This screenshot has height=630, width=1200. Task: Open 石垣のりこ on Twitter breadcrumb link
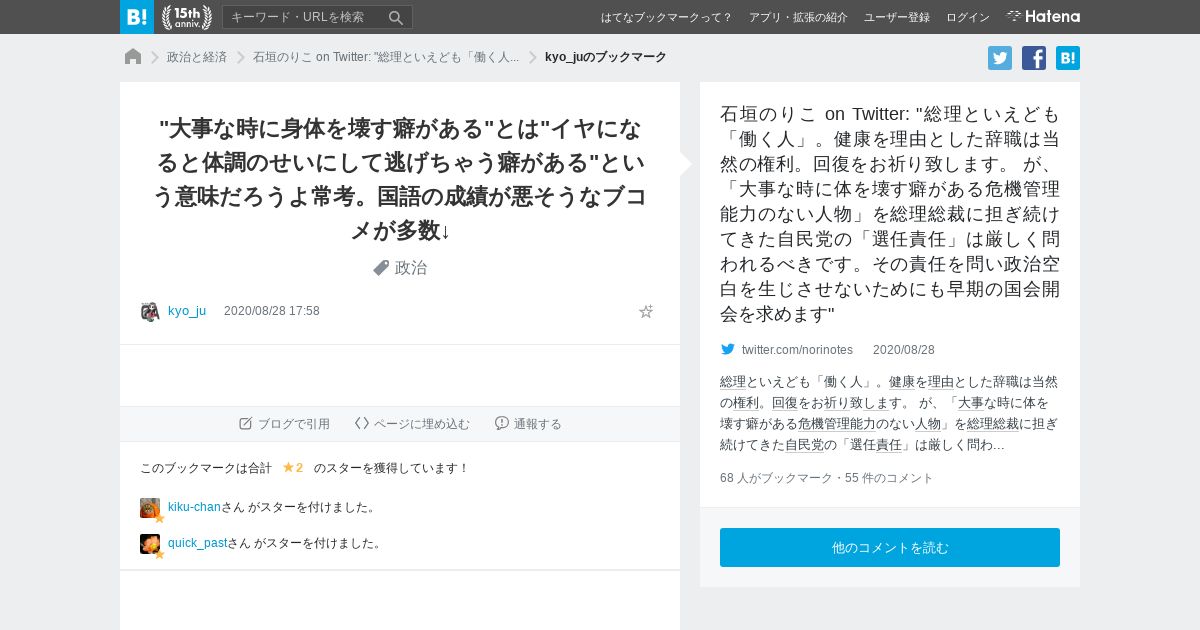point(386,57)
